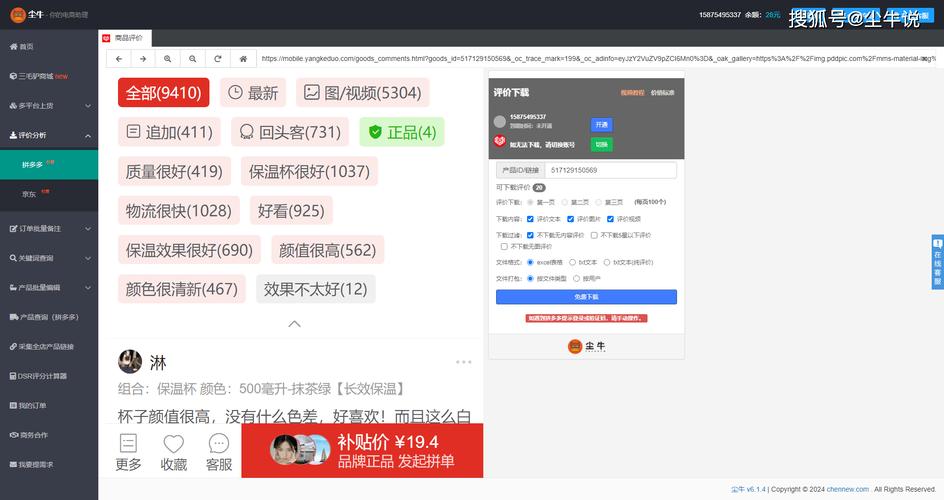Expand the 多平台上货 menu
Image resolution: width=944 pixels, height=500 pixels.
pos(49,106)
